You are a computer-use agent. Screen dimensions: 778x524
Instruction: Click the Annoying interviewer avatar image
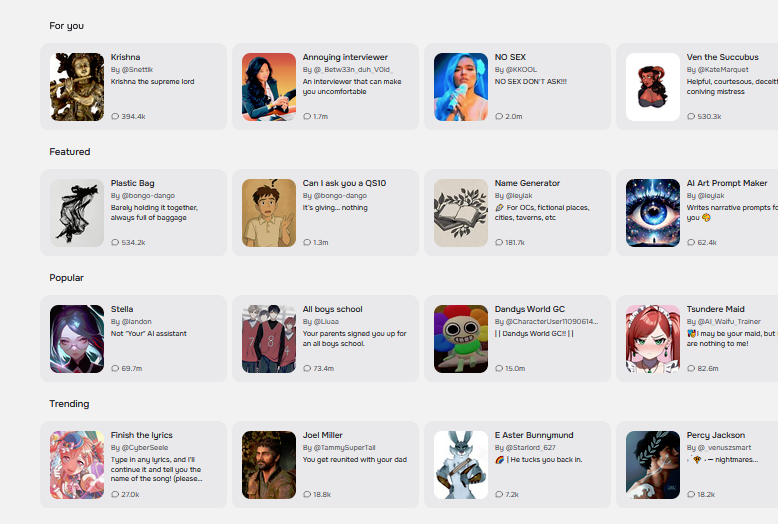point(269,87)
